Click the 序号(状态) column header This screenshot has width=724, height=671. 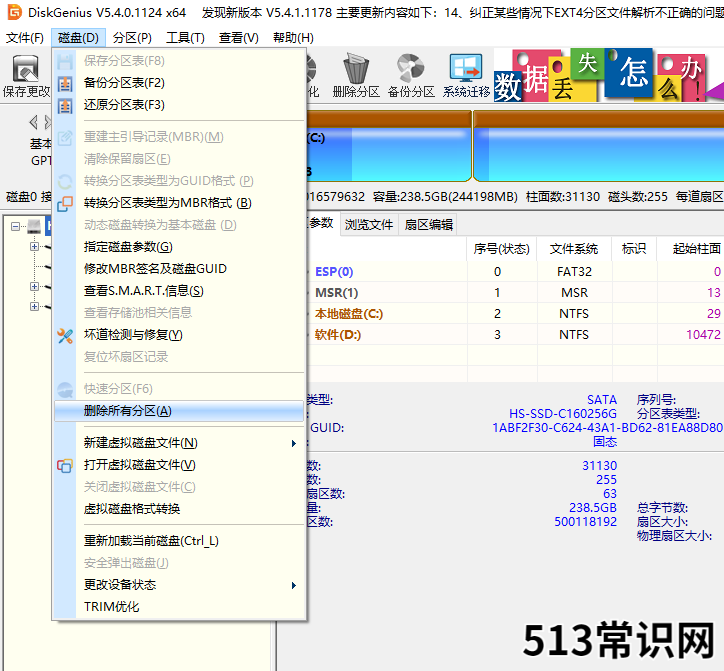pos(501,249)
